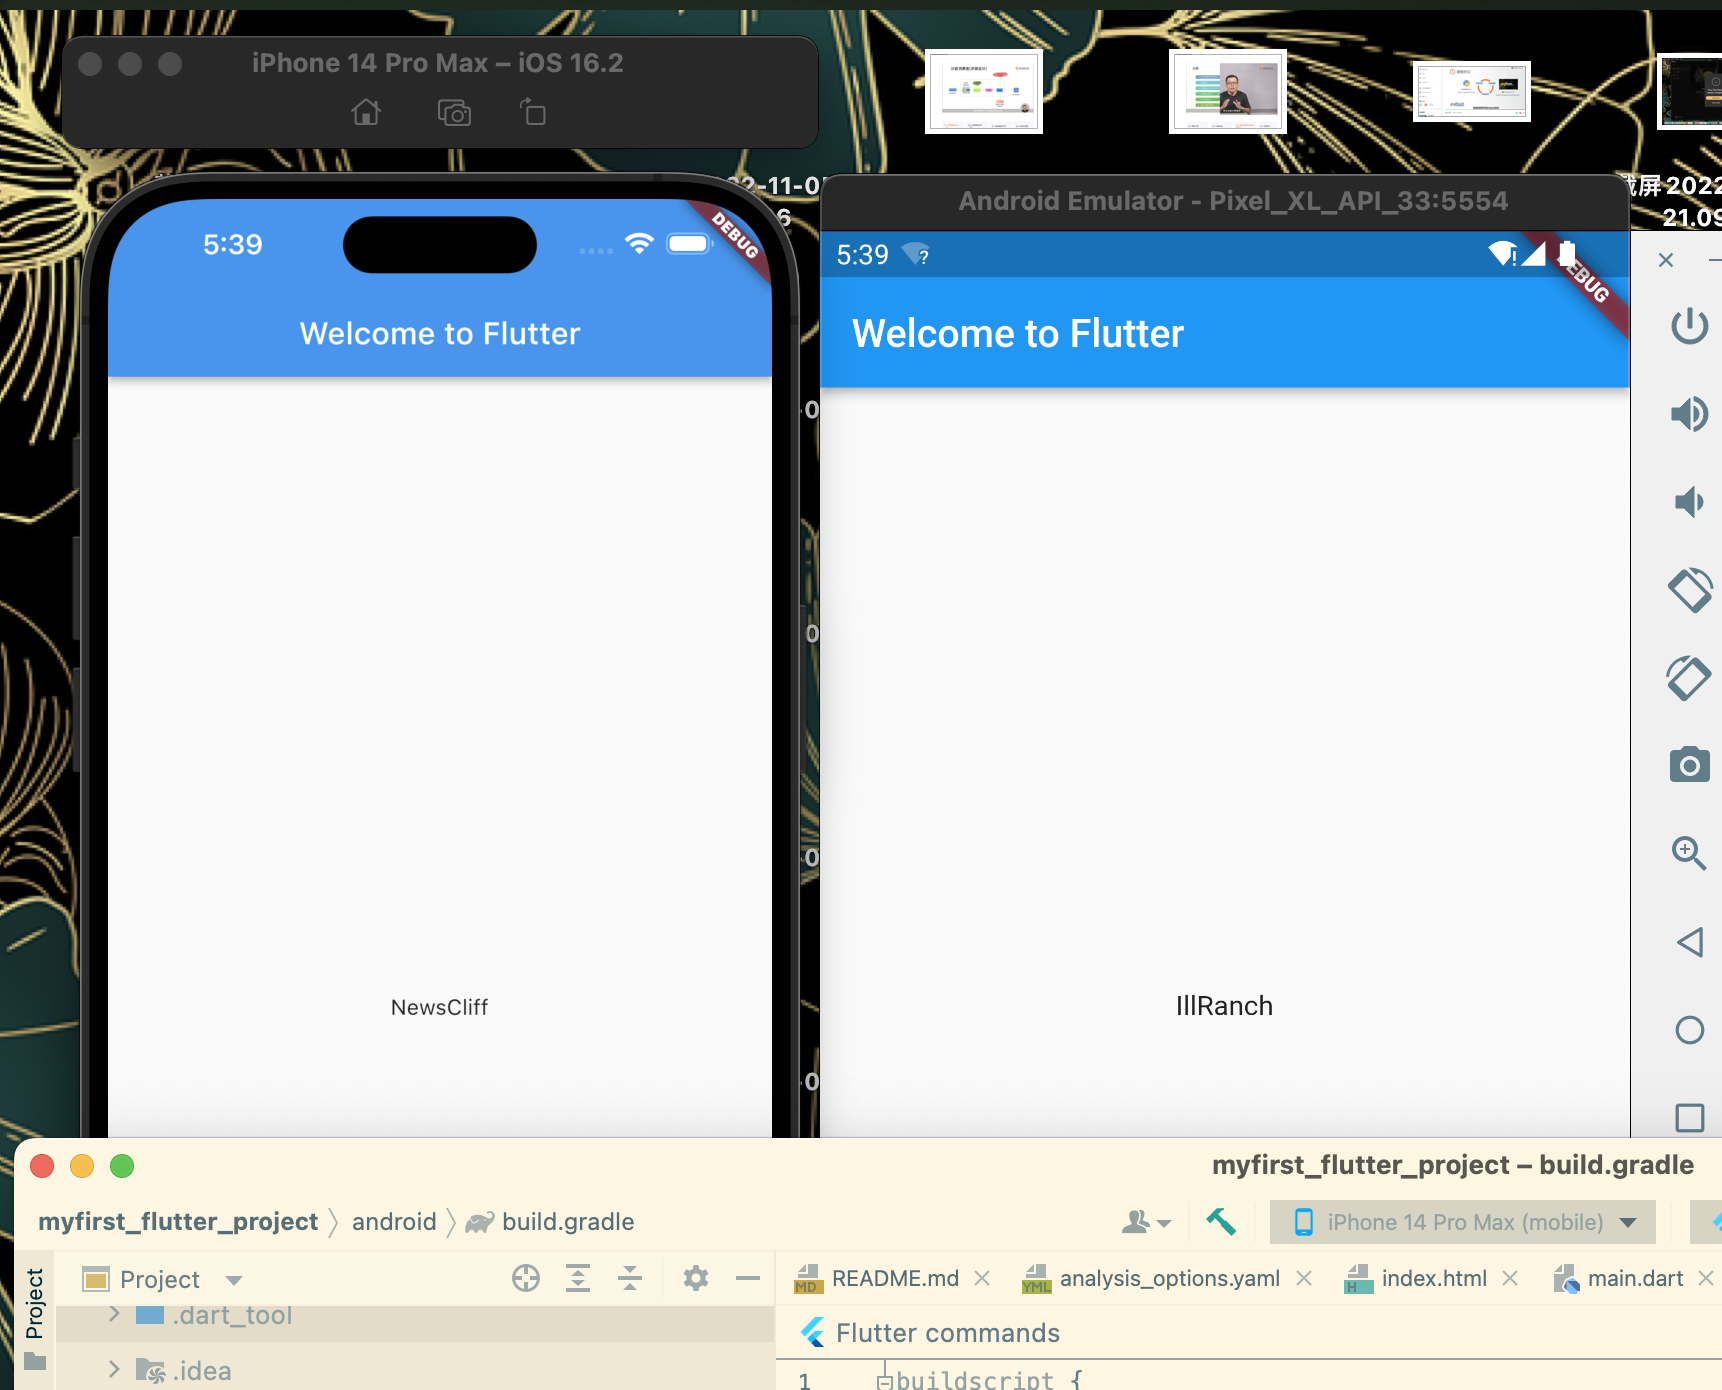Select opened file with the target icon
This screenshot has height=1390, width=1722.
coord(526,1278)
